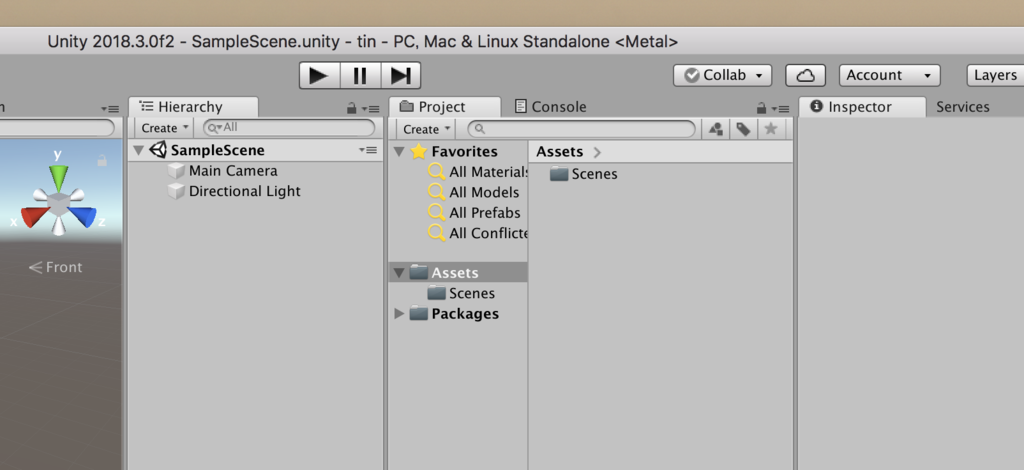Viewport: 1024px width, 470px height.
Task: Switch to the Project tab
Action: 444,107
